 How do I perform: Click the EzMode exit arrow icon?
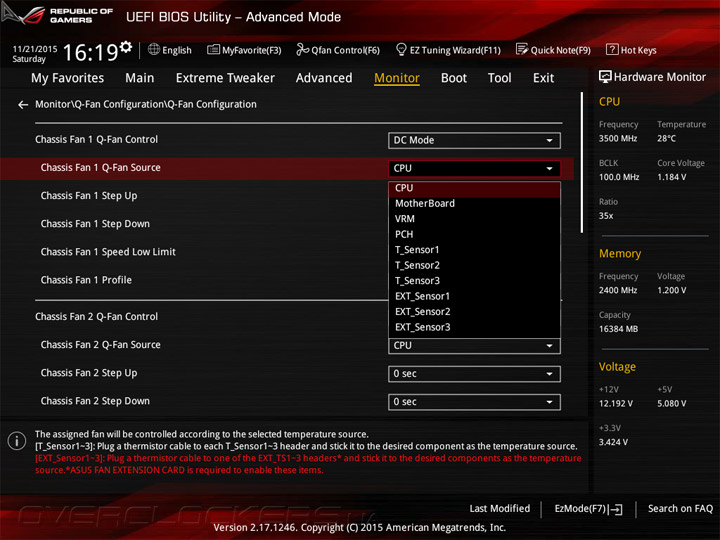tap(616, 509)
